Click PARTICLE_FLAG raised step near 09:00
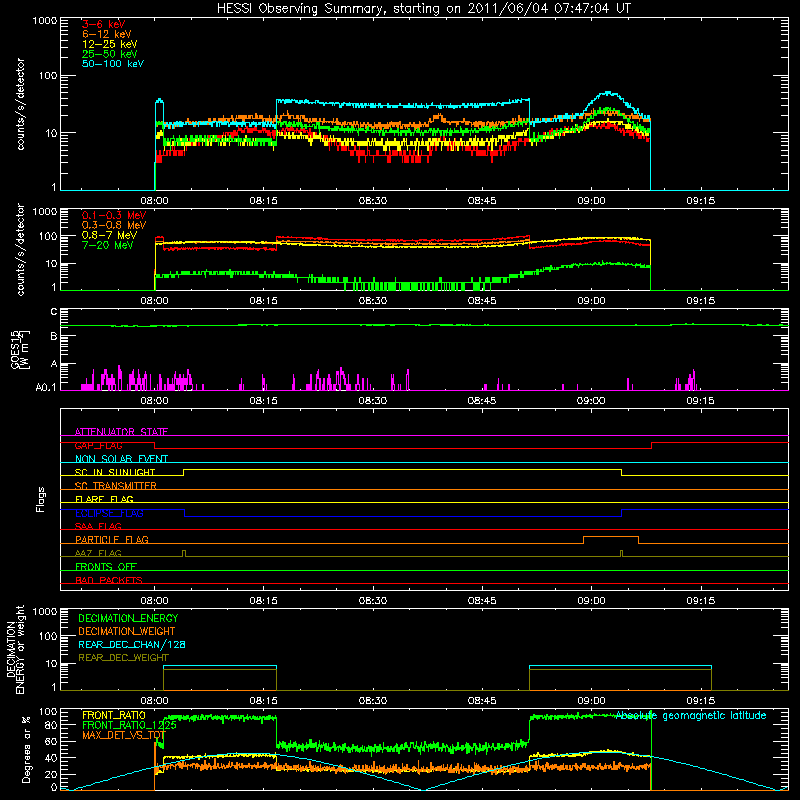 tap(611, 537)
